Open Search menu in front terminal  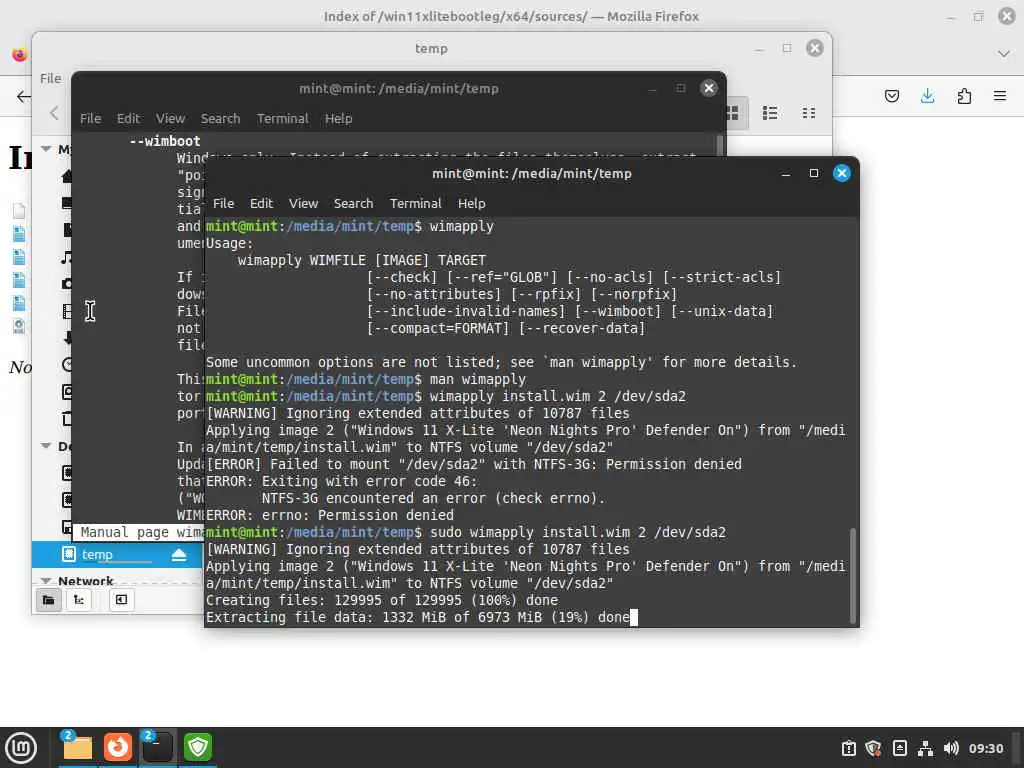click(x=353, y=203)
